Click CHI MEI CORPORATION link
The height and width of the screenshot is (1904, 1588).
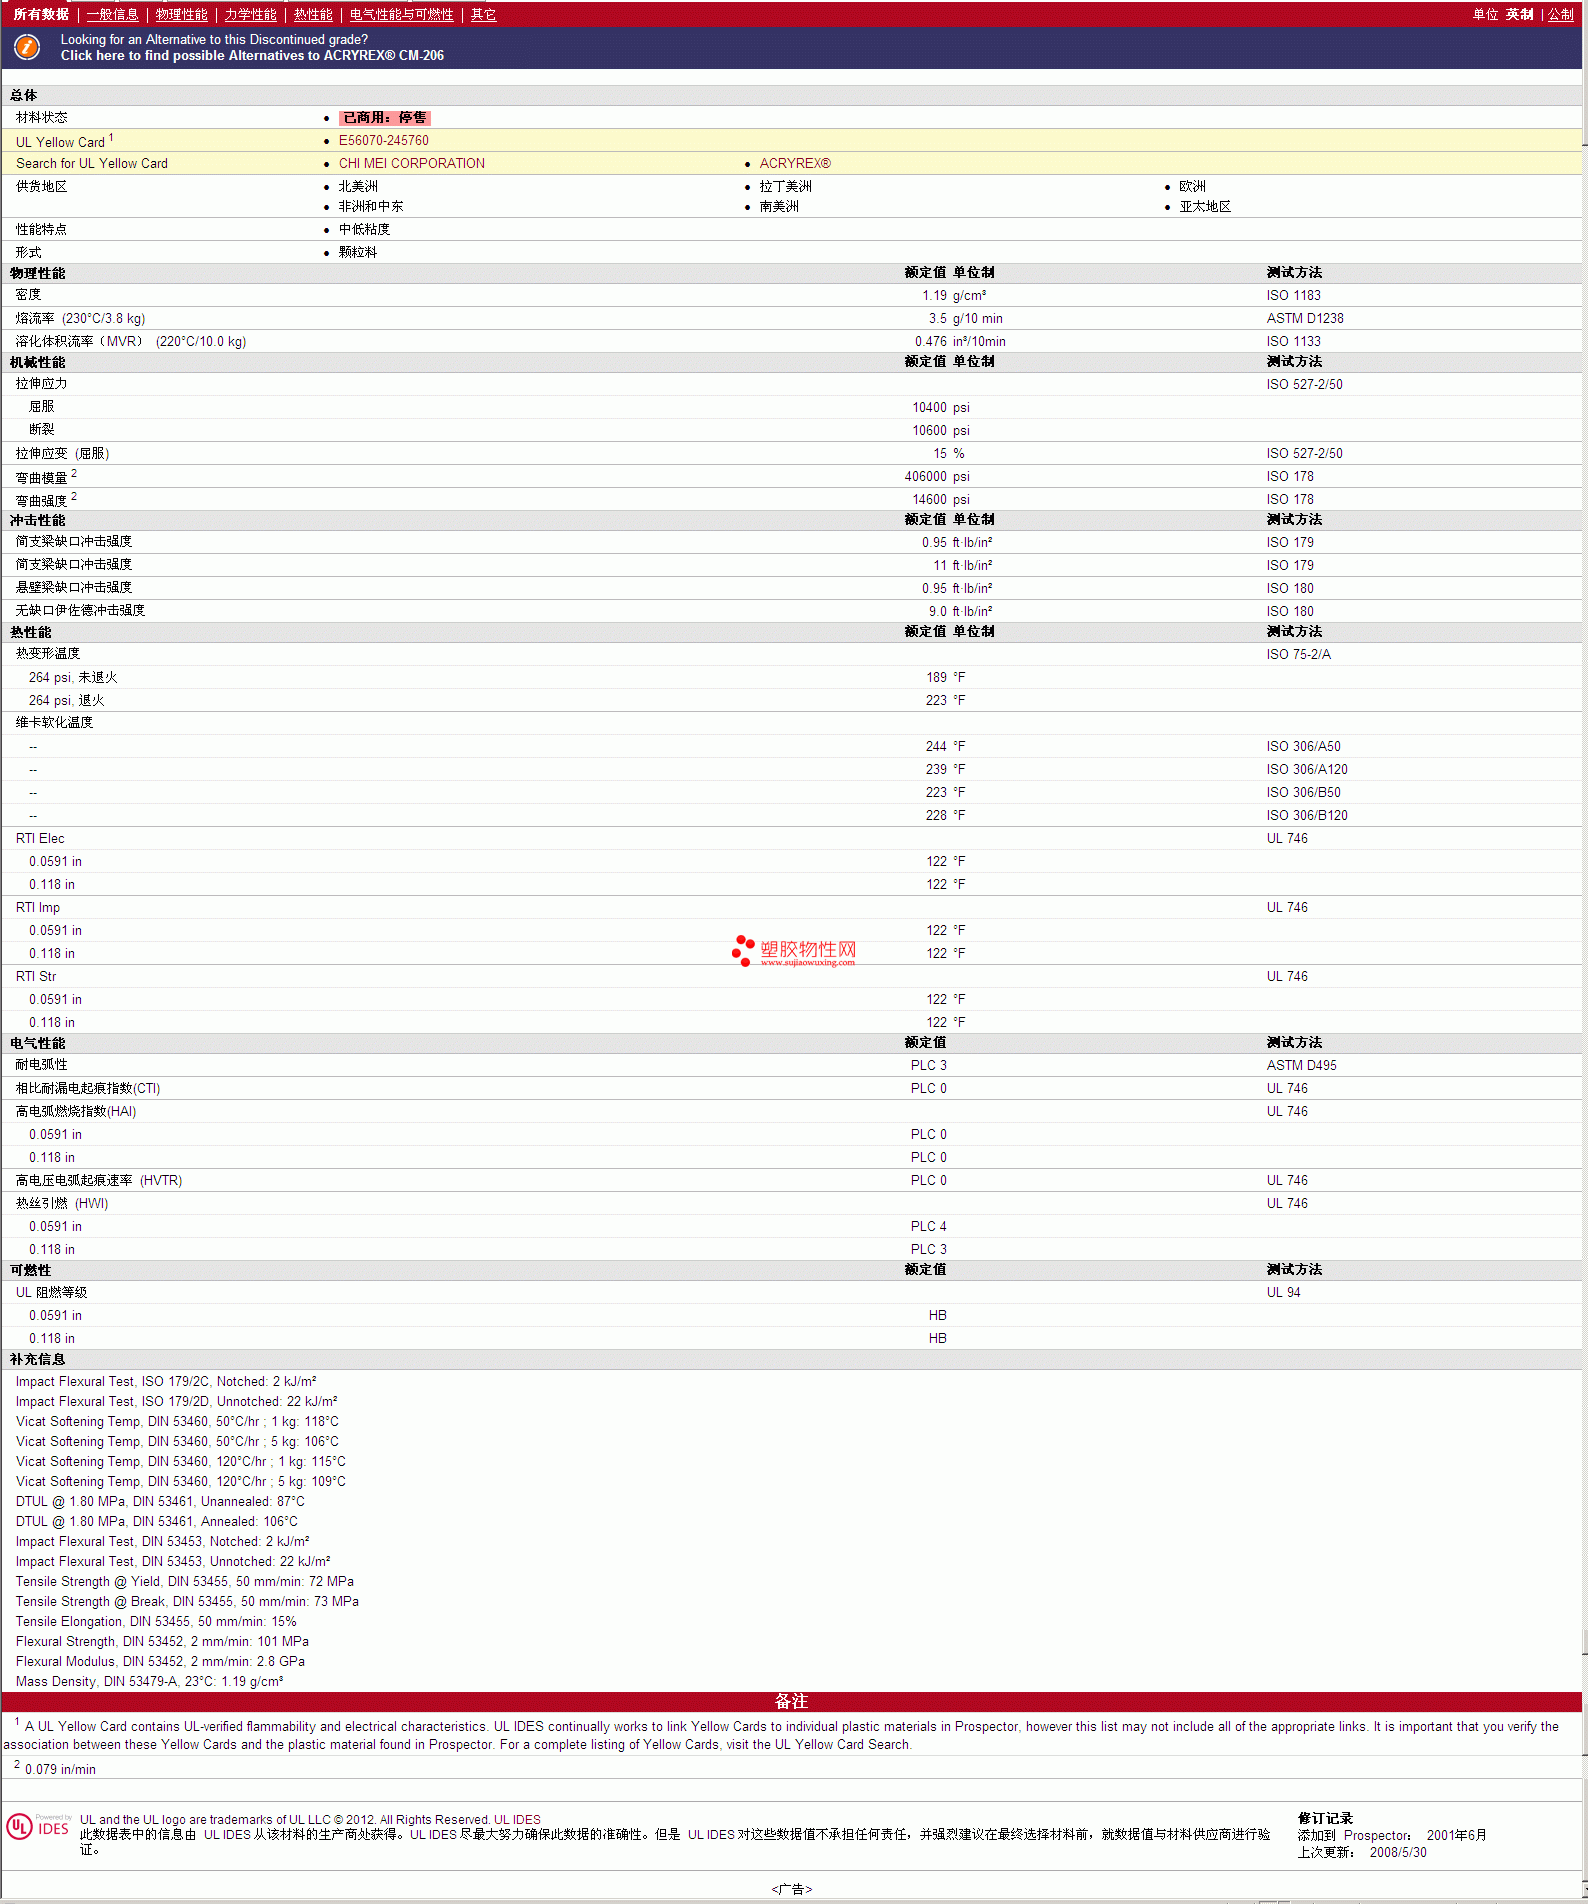click(411, 163)
